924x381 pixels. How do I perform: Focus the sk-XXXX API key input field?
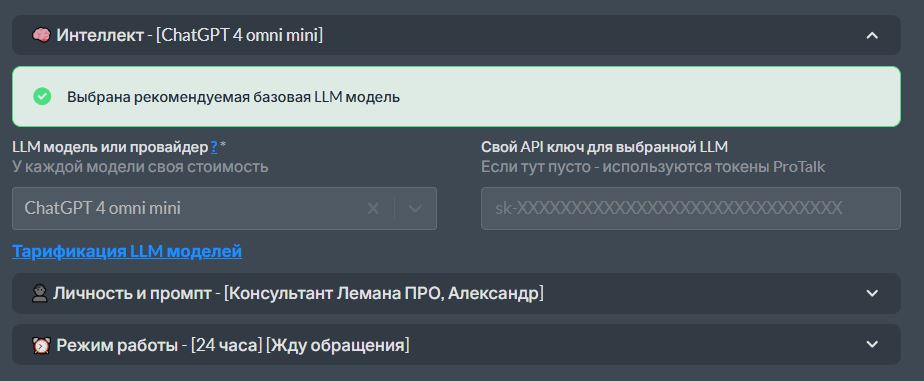(691, 208)
